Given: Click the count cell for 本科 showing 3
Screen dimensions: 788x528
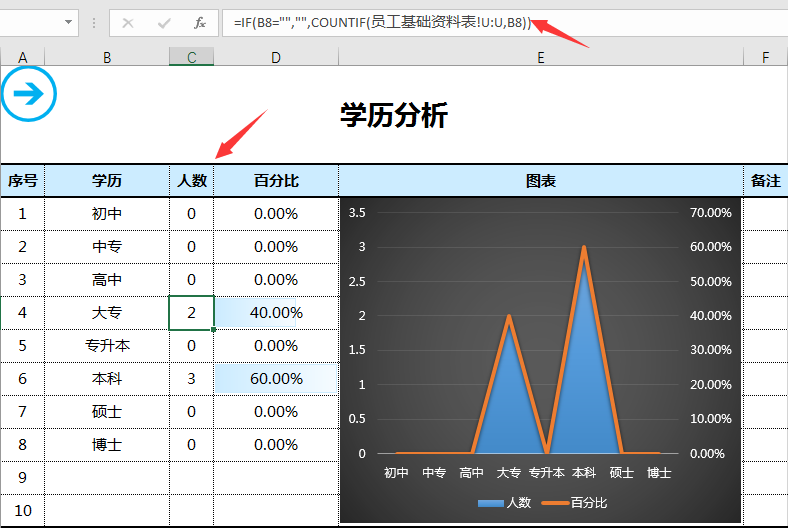Looking at the screenshot, I should coord(191,379).
